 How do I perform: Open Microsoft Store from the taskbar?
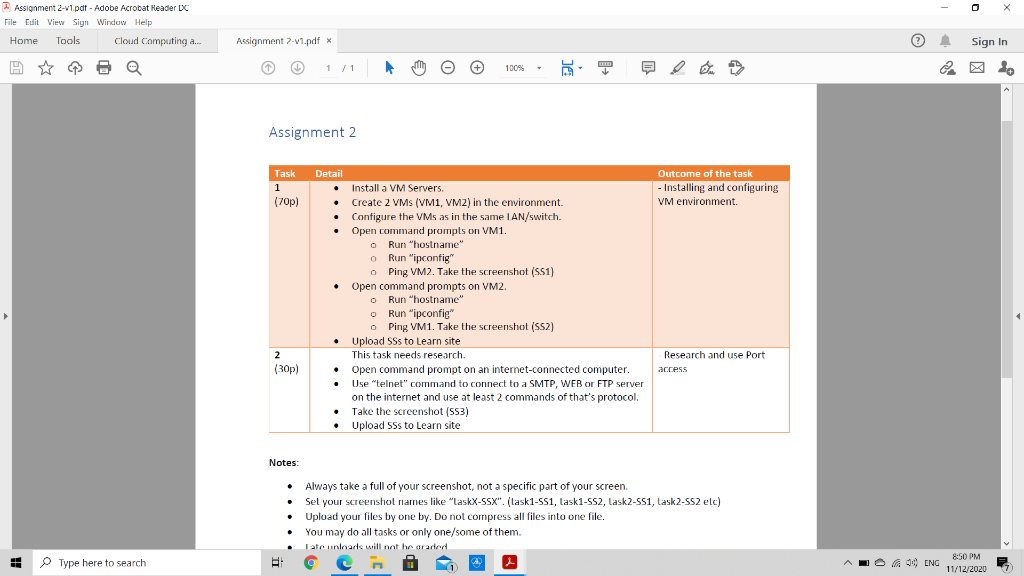pyautogui.click(x=410, y=562)
